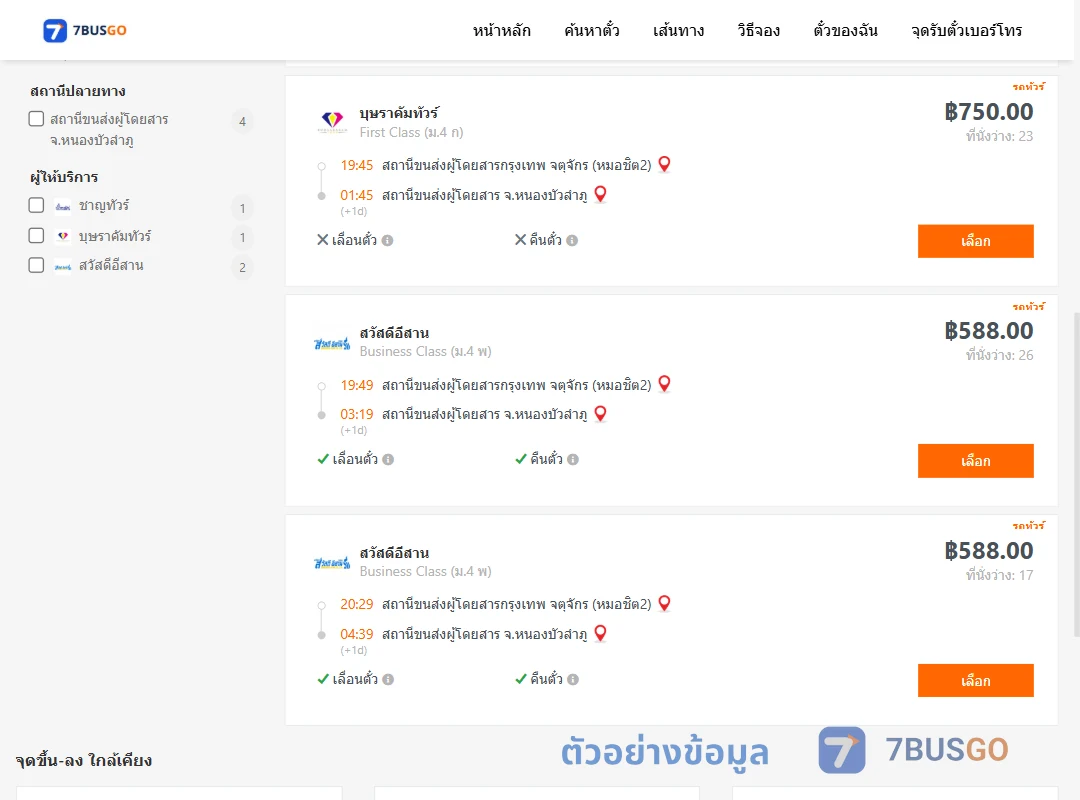This screenshot has width=1080, height=800.
Task: Click the จุดขึ้น-ลง ใกล้เคียง heading
Action: point(83,760)
